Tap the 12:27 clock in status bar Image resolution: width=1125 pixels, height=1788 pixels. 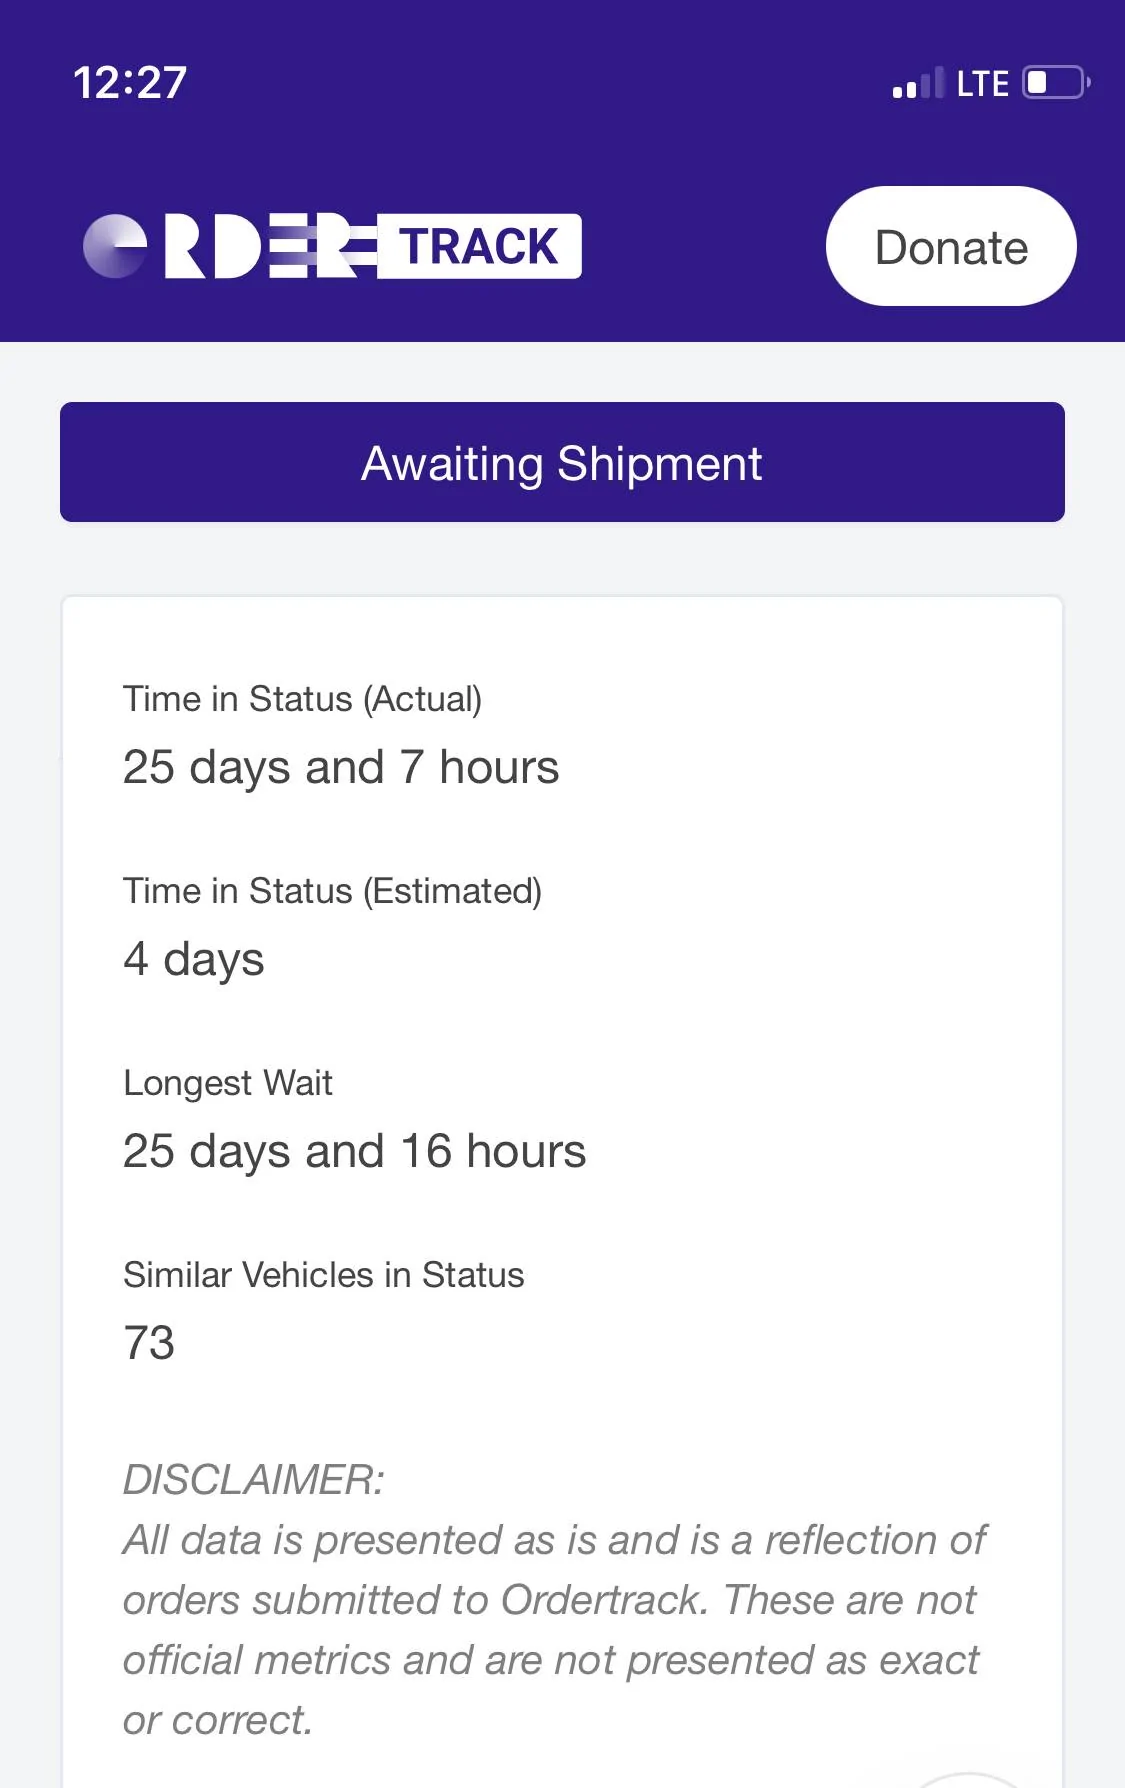[x=130, y=82]
